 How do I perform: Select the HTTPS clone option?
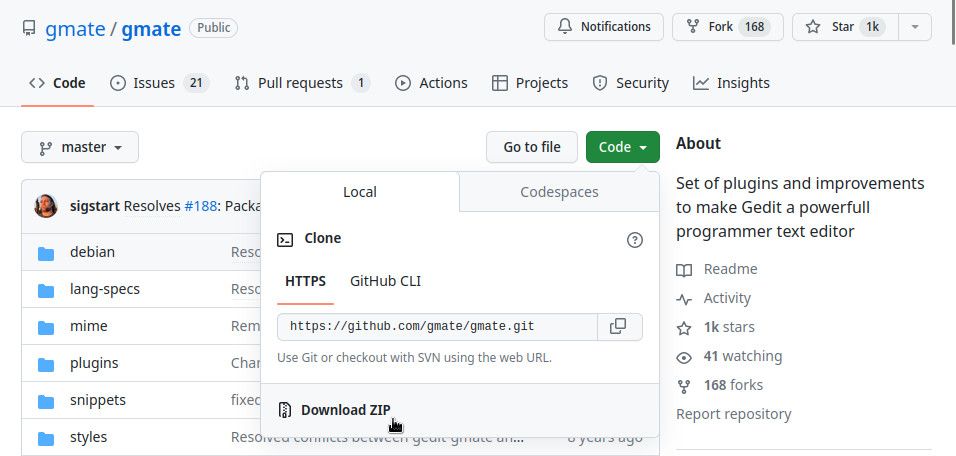coord(305,281)
